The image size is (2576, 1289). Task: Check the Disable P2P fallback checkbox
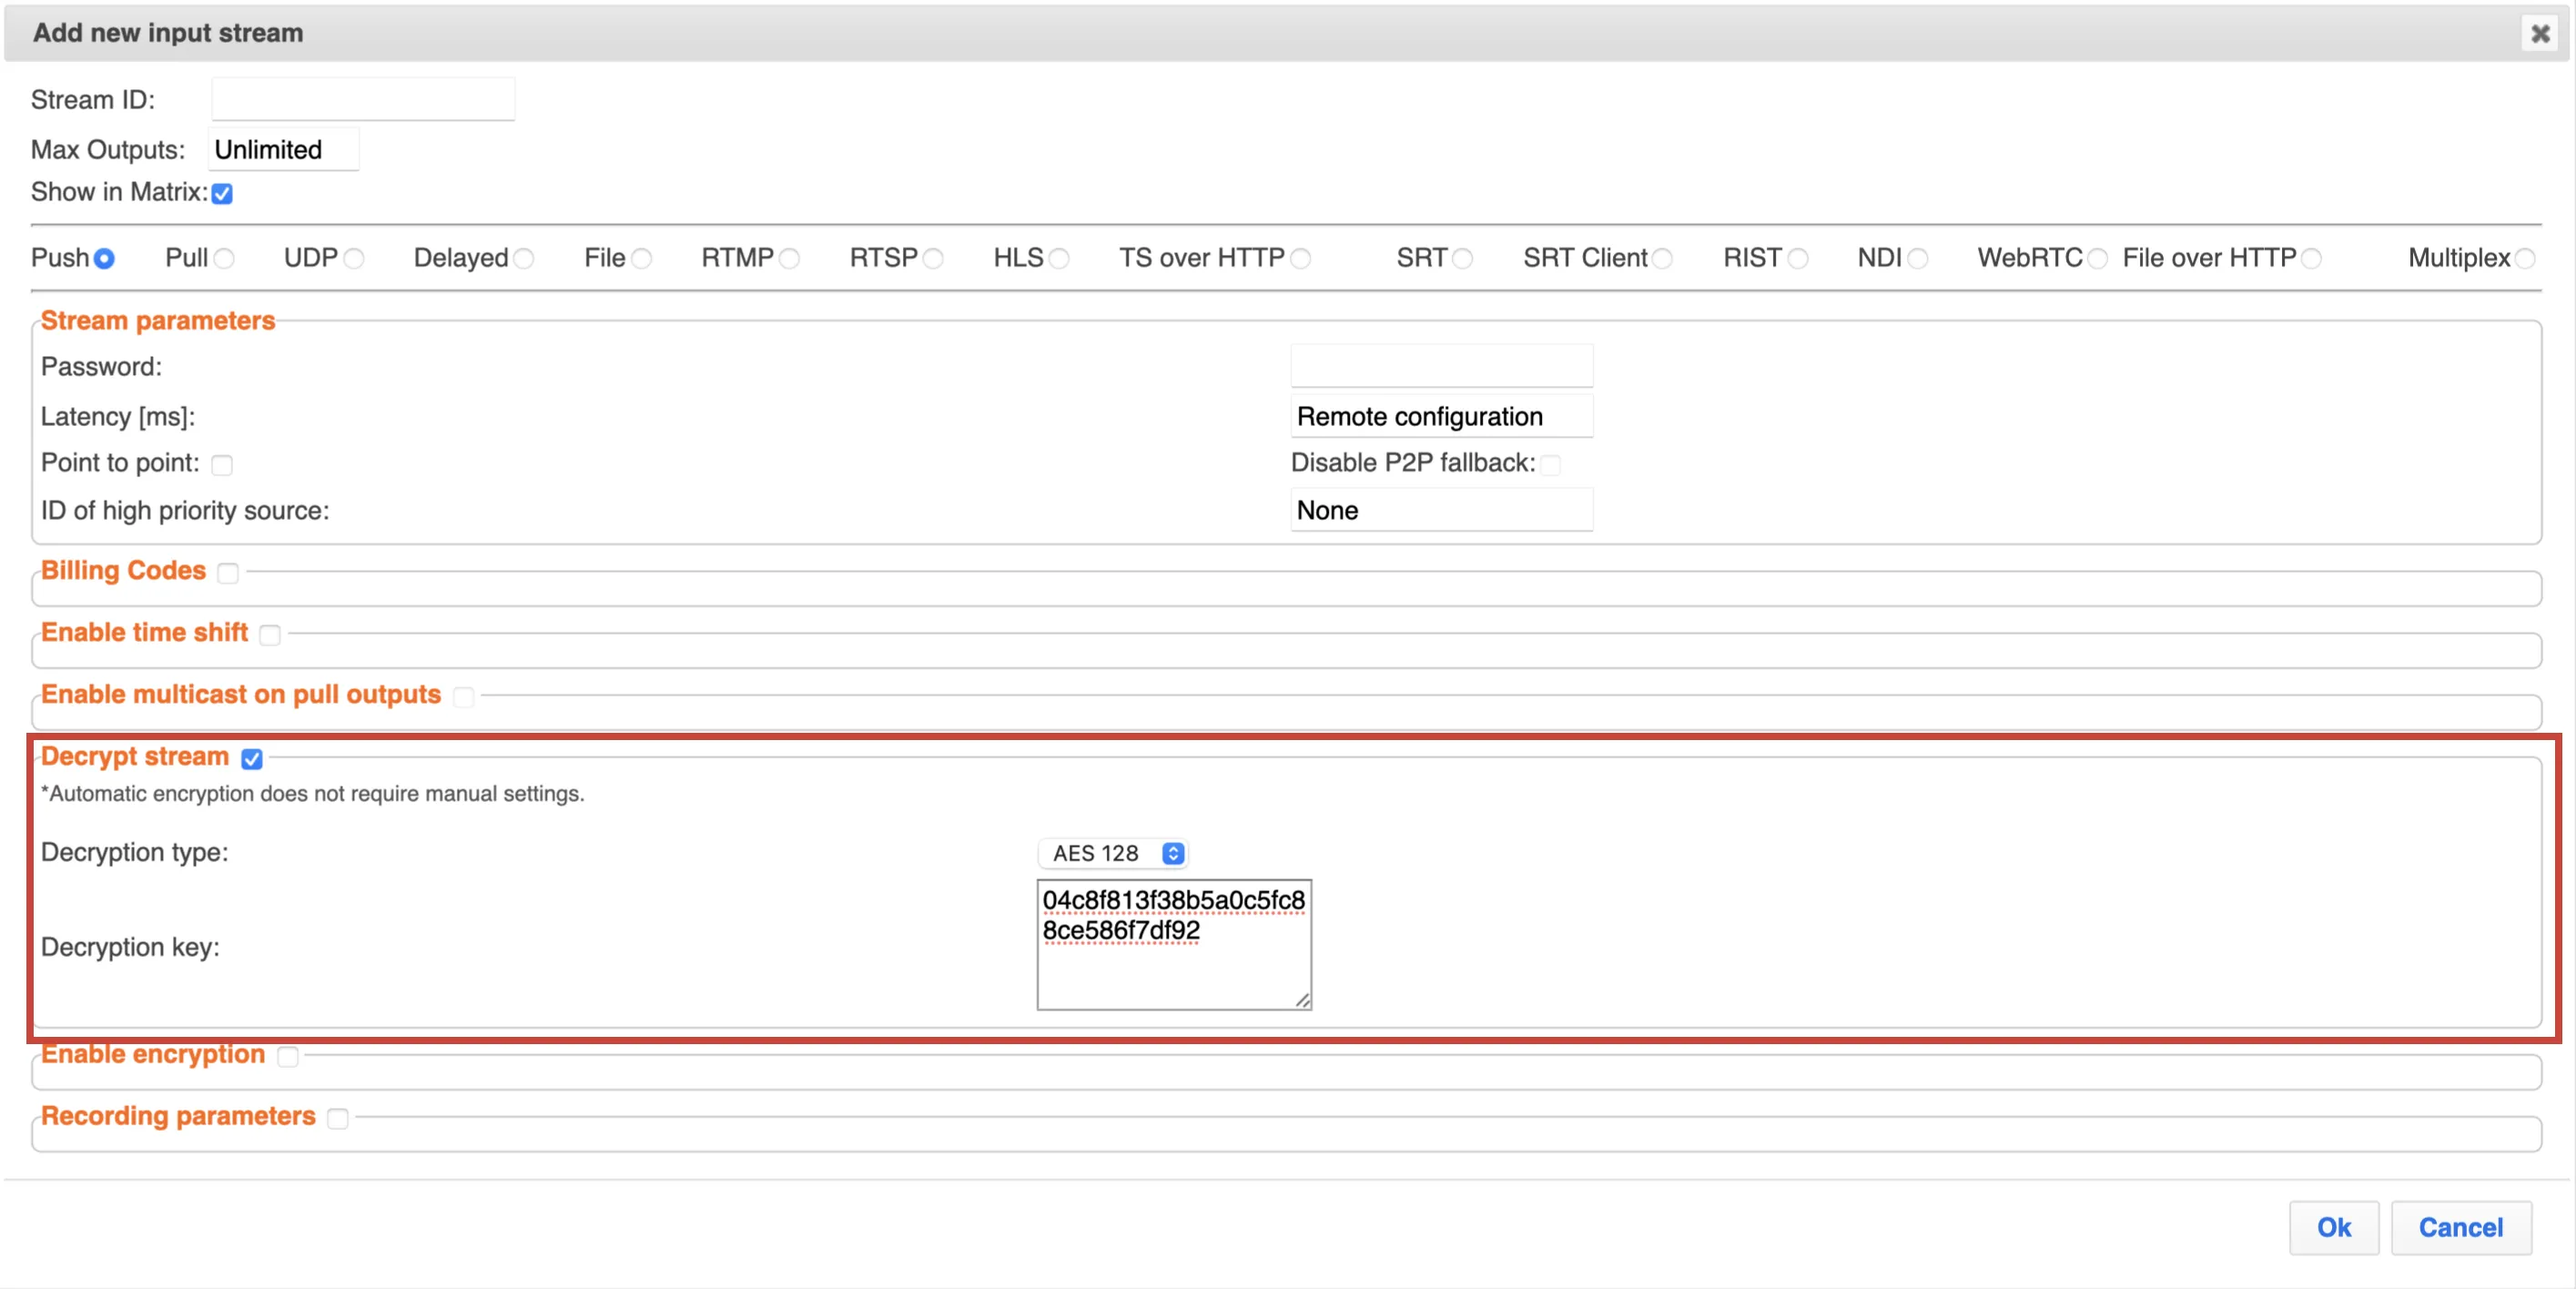pyautogui.click(x=1551, y=465)
